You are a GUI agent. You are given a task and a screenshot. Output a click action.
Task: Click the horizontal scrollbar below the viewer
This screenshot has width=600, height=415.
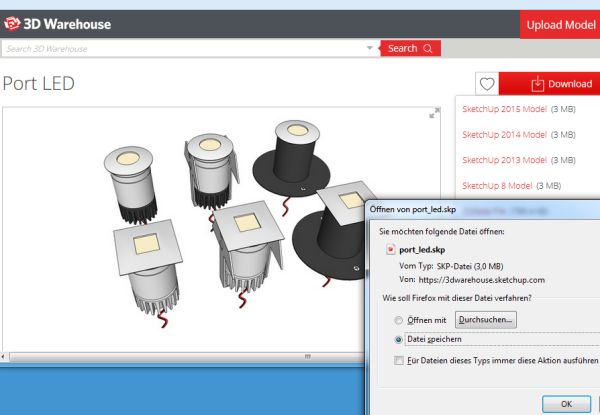point(180,355)
